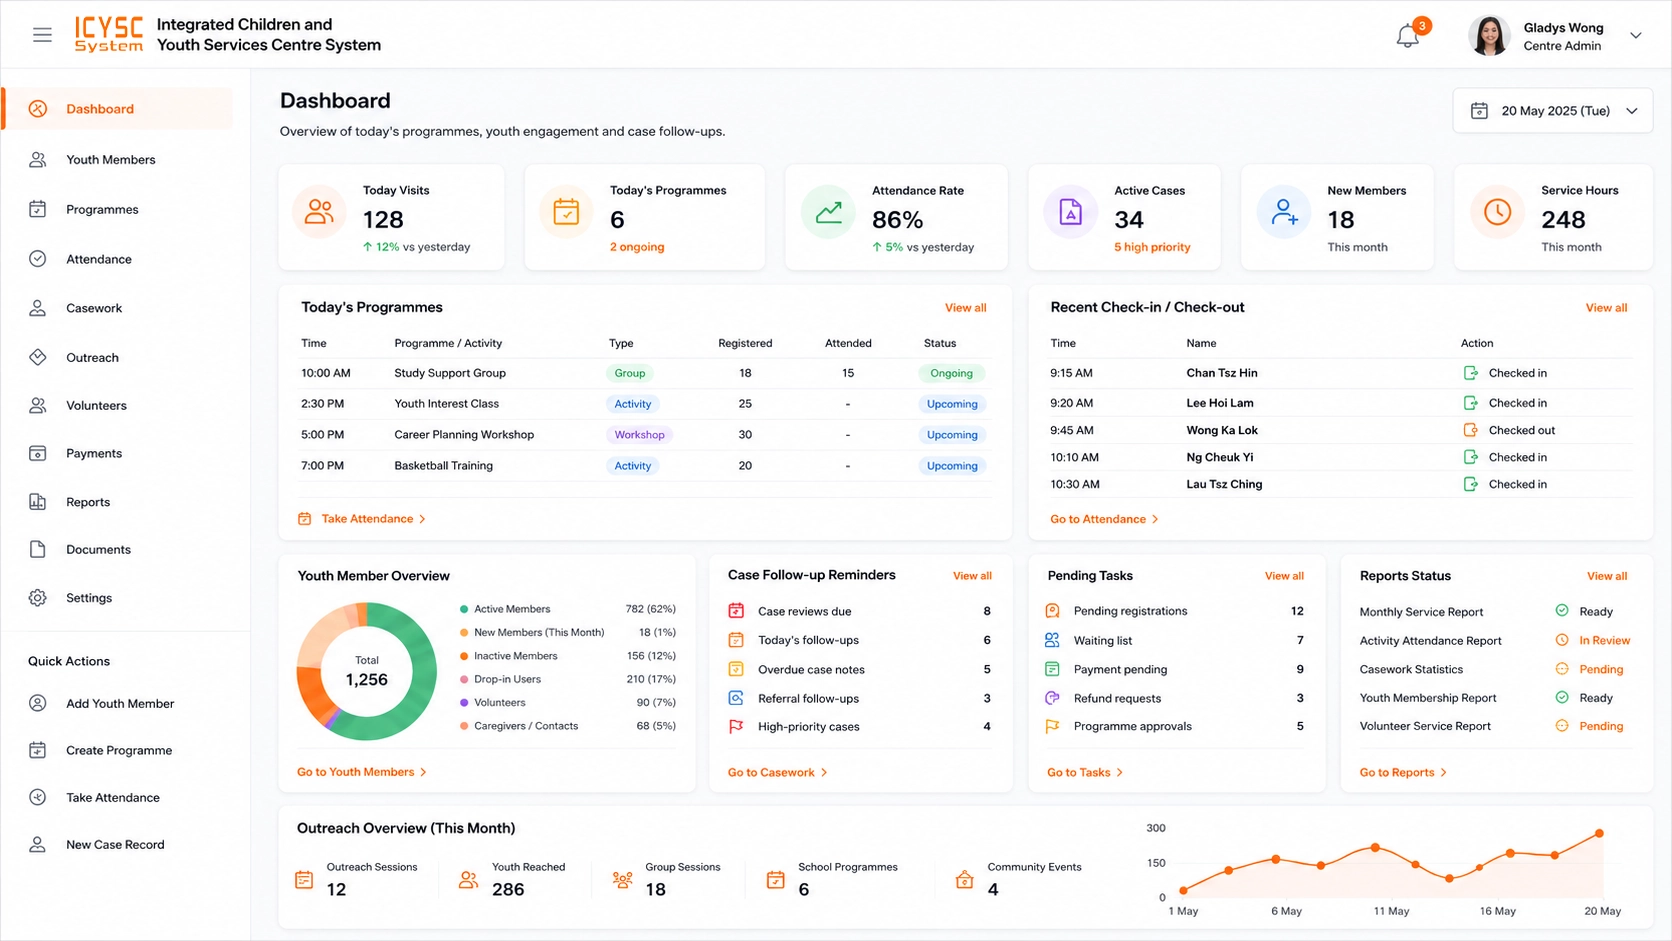Click the Create Programme quick action icon

click(x=38, y=750)
